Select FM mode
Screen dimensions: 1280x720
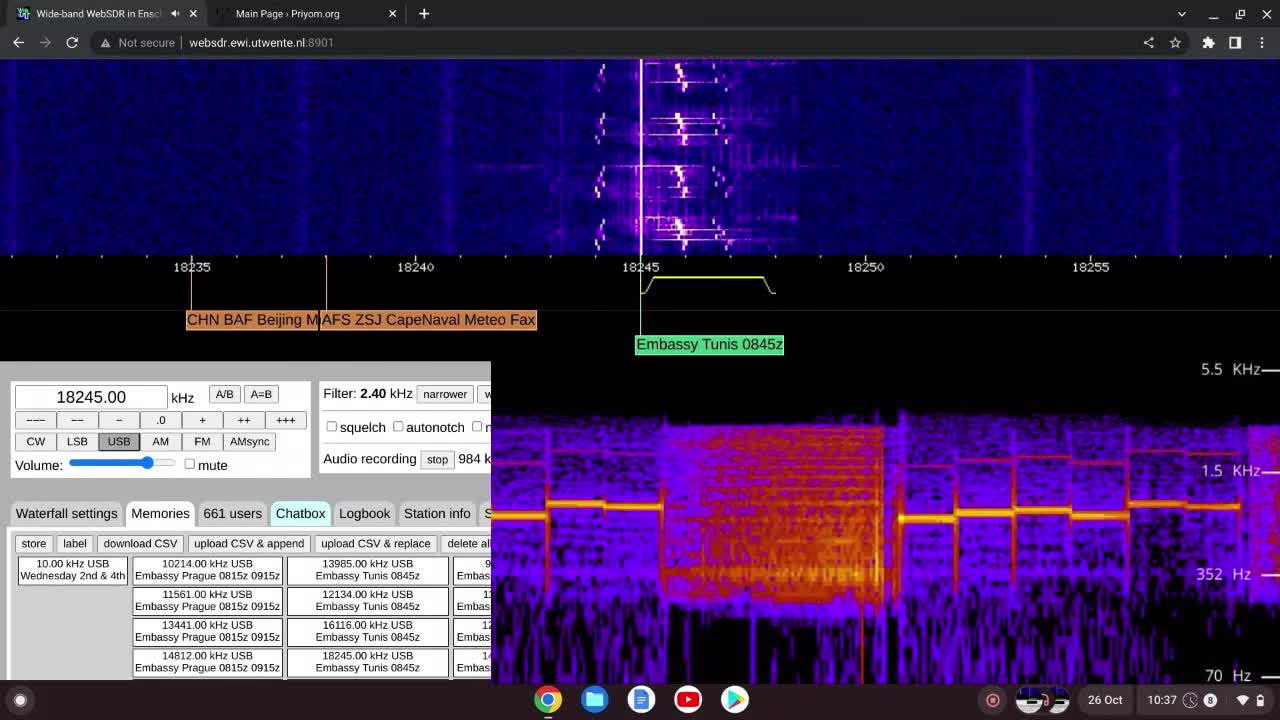tap(202, 441)
